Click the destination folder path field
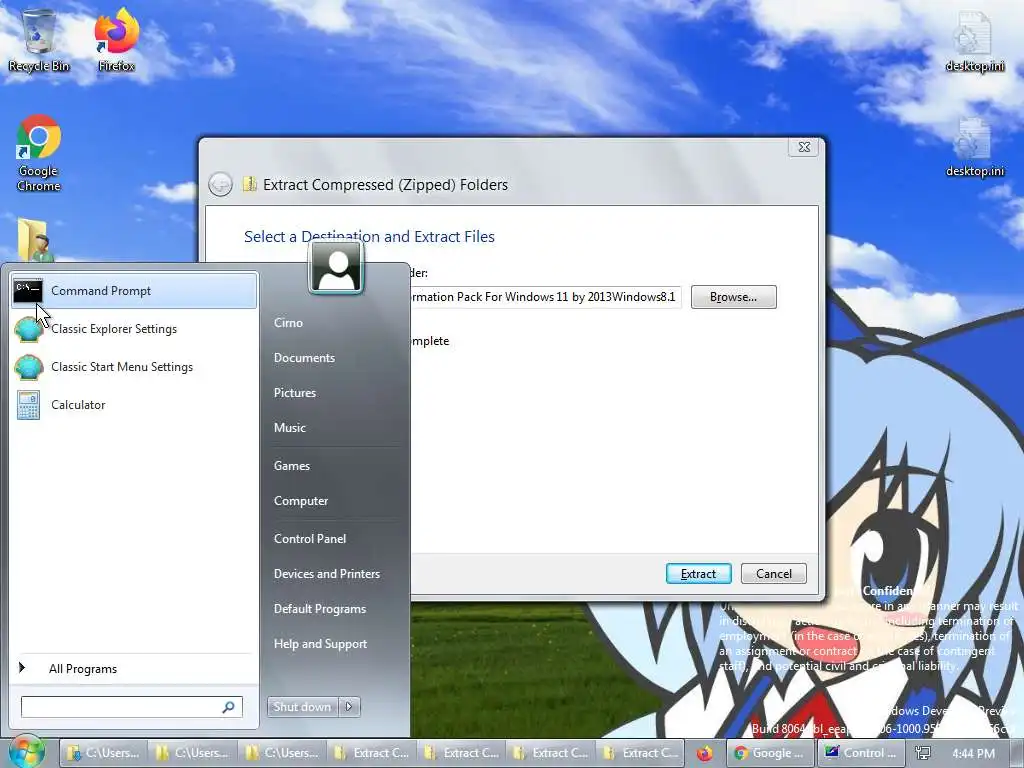 coord(545,297)
